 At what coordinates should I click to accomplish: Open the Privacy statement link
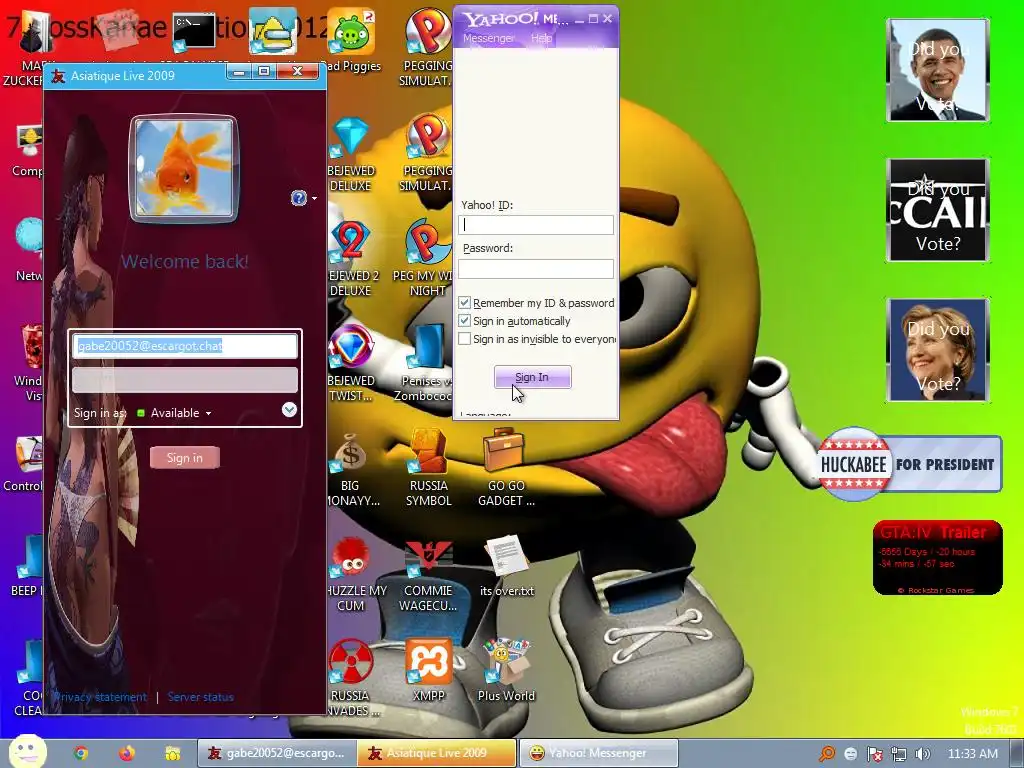[x=100, y=697]
